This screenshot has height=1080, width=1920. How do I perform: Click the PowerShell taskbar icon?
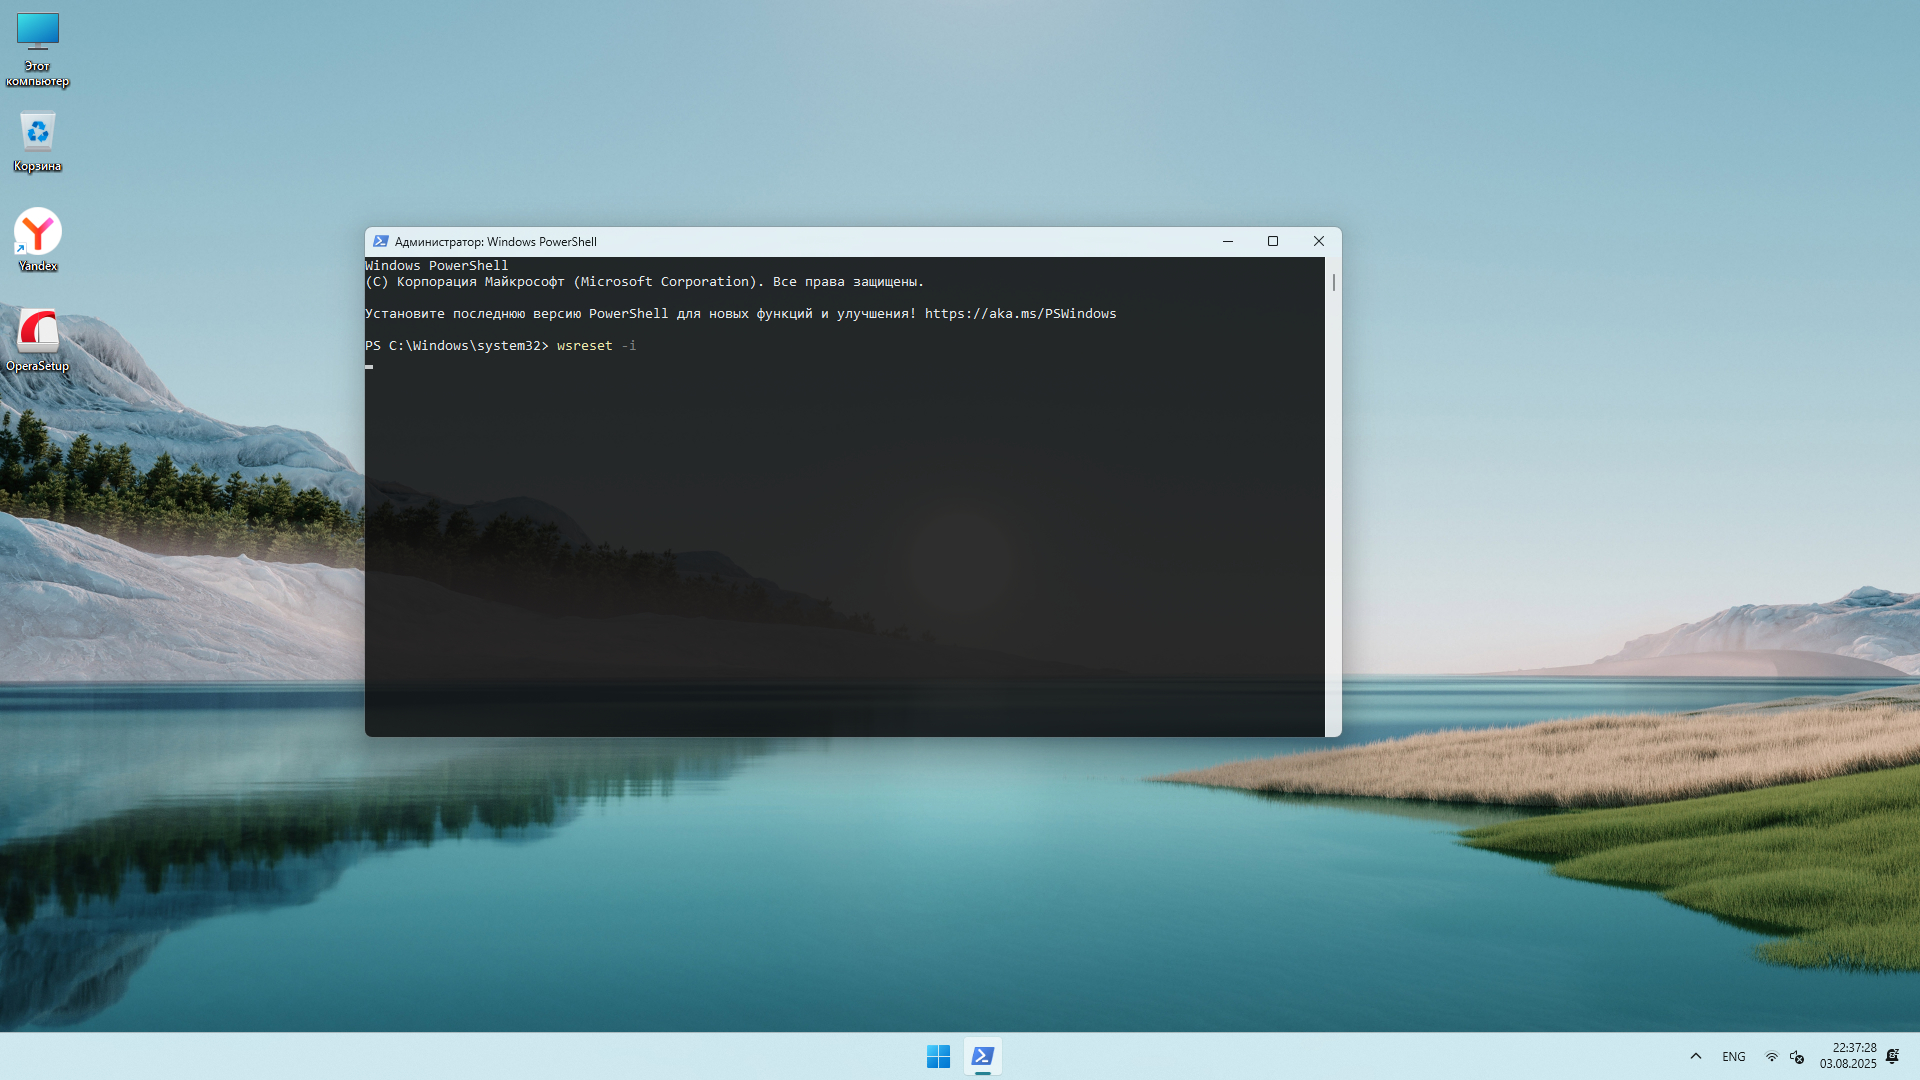point(983,1056)
